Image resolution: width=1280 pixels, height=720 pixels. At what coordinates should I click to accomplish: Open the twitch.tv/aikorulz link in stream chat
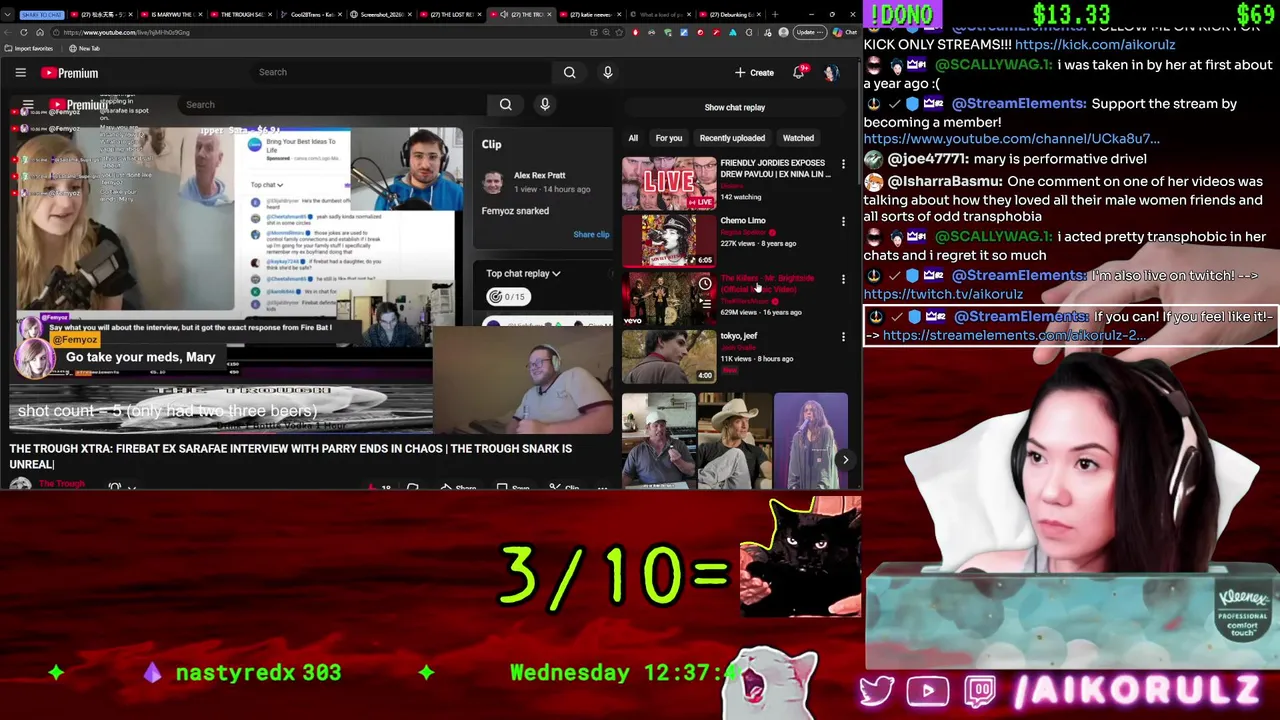point(943,294)
